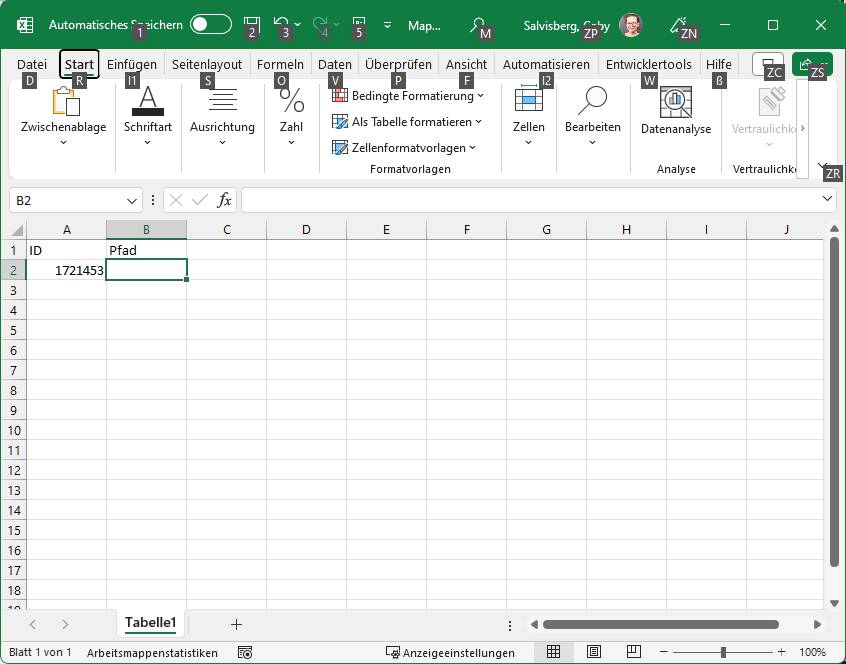Open Als Tabelle formatieren gallery

coord(407,121)
